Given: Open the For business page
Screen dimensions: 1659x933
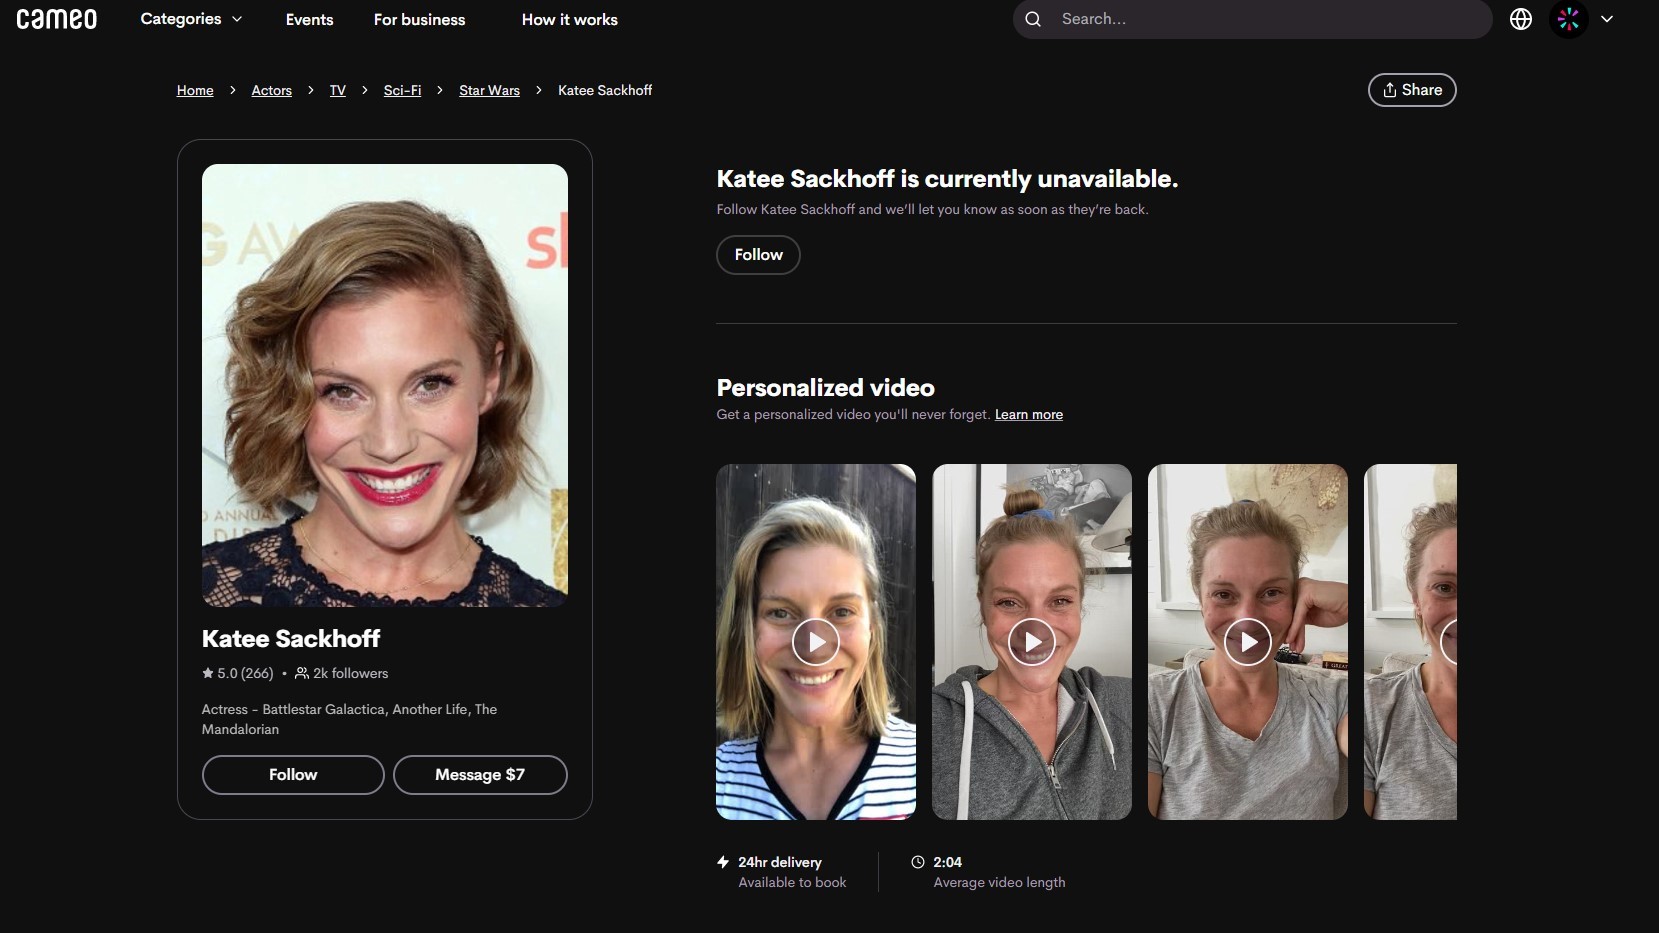Looking at the screenshot, I should [x=419, y=19].
